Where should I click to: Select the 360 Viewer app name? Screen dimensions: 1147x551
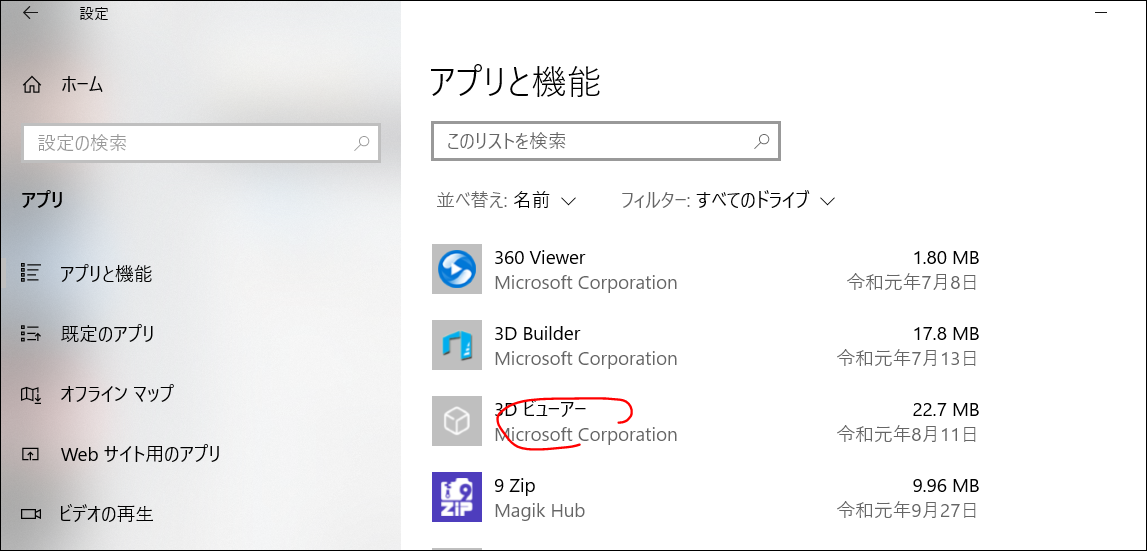tap(540, 258)
